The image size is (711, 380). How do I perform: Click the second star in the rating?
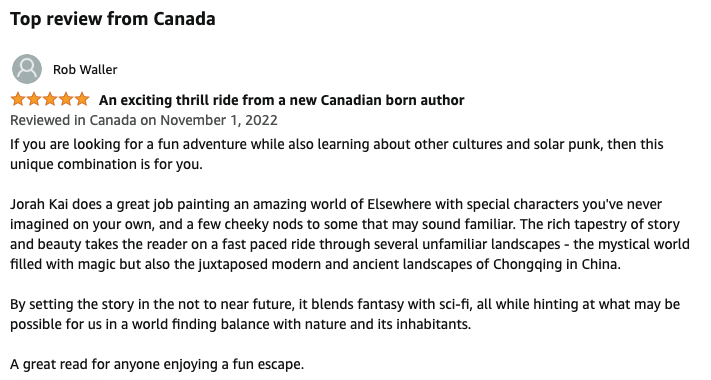34,99
